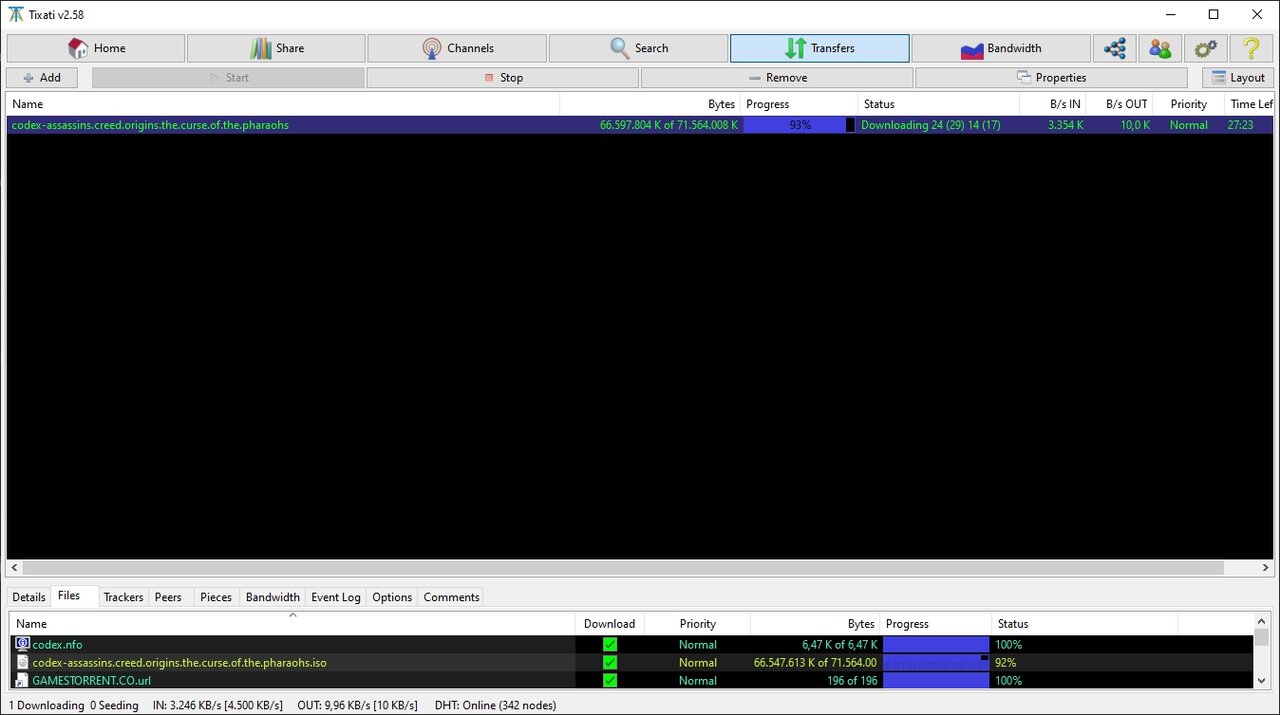The height and width of the screenshot is (715, 1280).
Task: Click Normal priority for the .iso file
Action: point(698,663)
